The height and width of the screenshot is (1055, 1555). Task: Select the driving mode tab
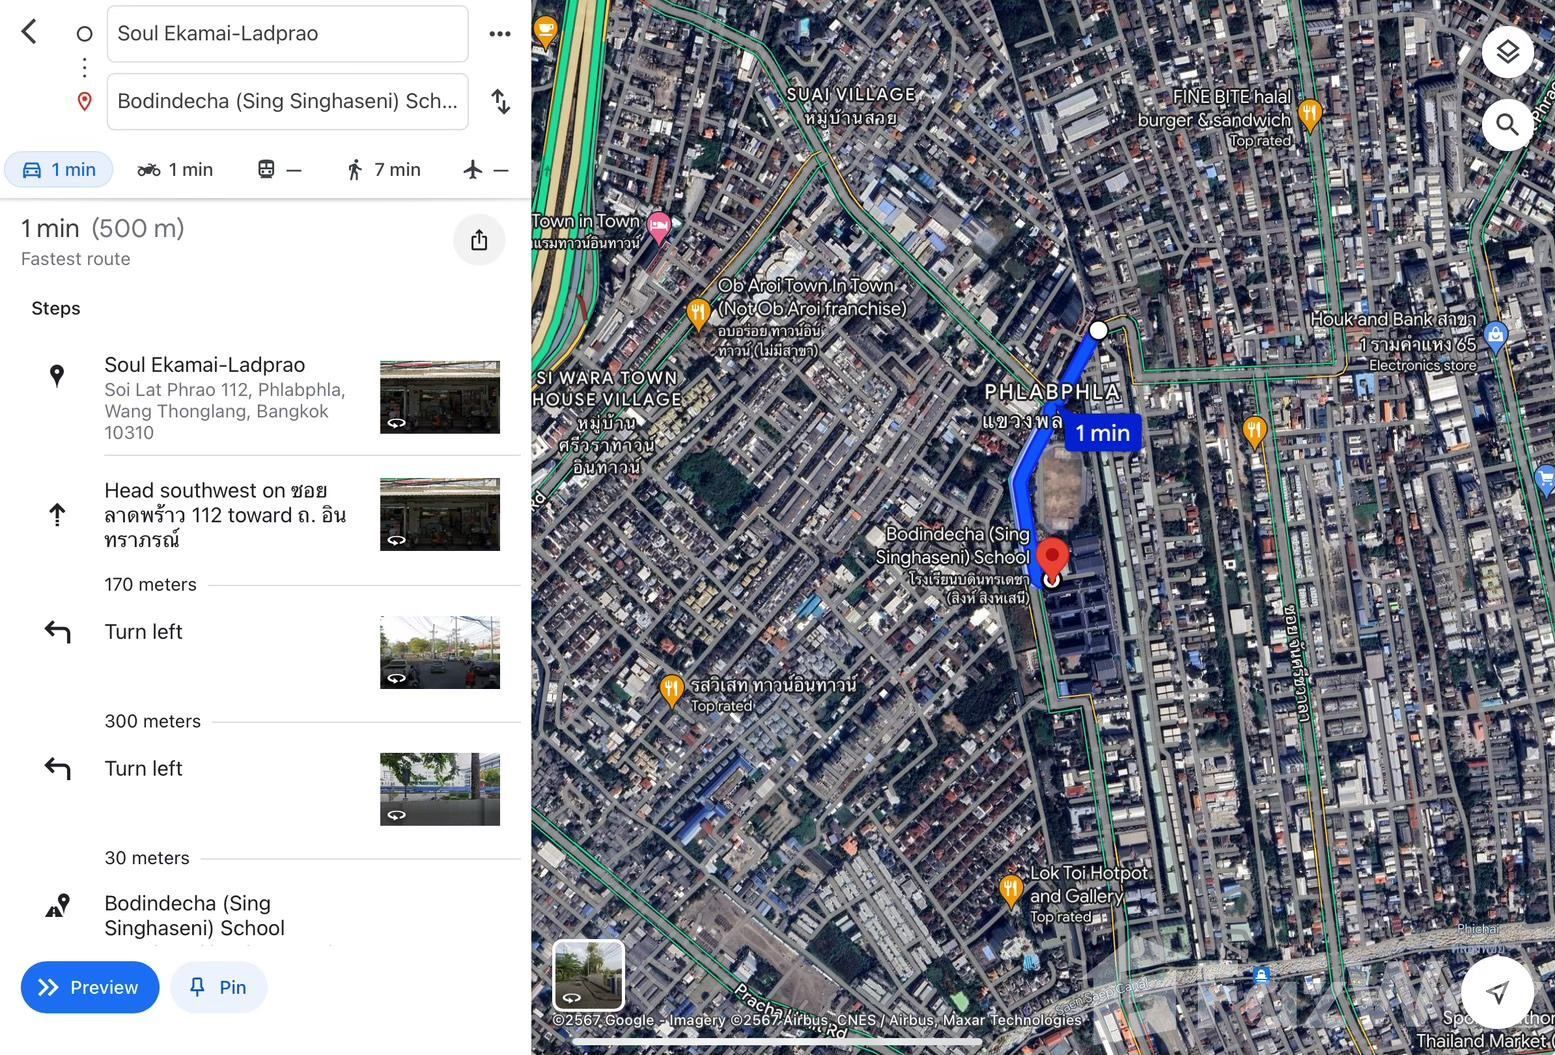(59, 170)
